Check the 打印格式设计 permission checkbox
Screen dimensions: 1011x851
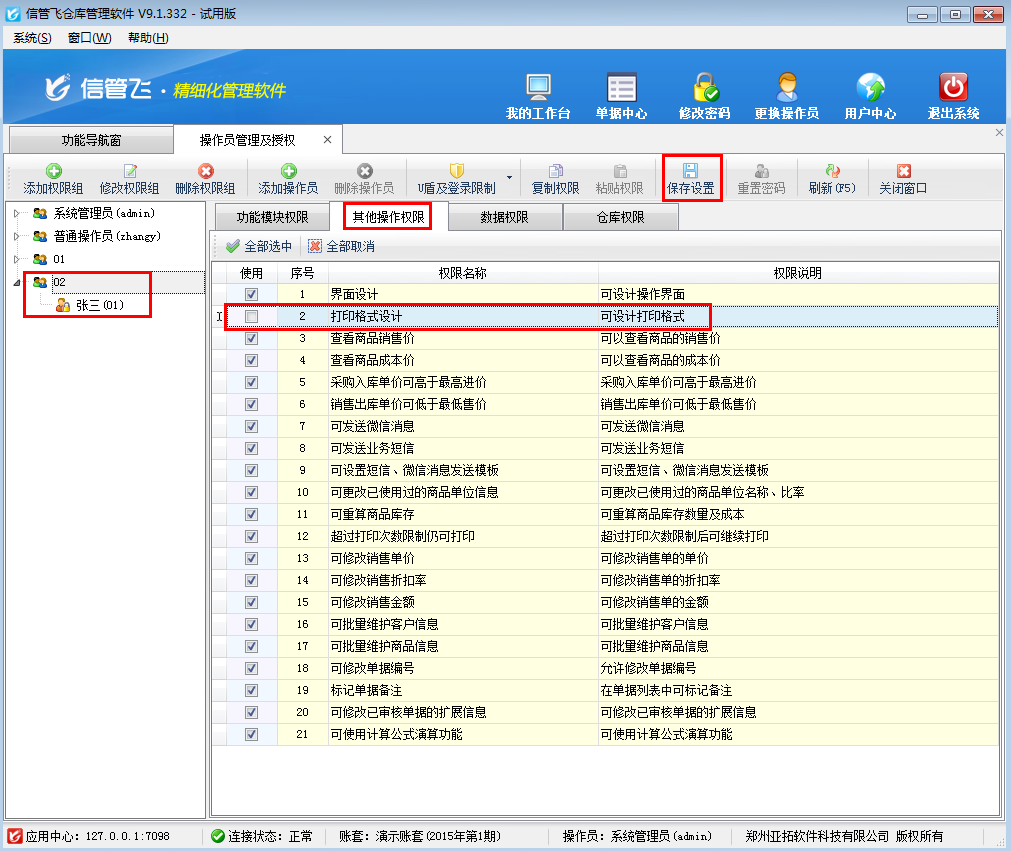(x=251, y=316)
